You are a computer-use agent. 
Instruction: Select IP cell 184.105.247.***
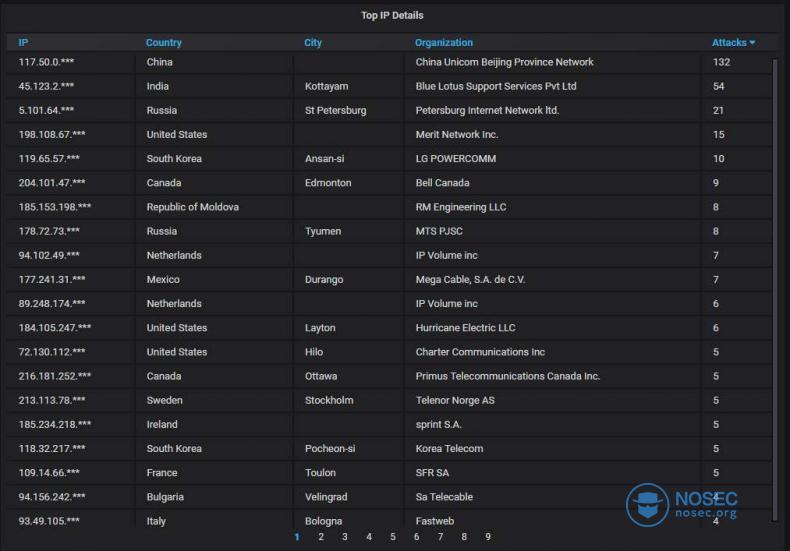pyautogui.click(x=55, y=328)
